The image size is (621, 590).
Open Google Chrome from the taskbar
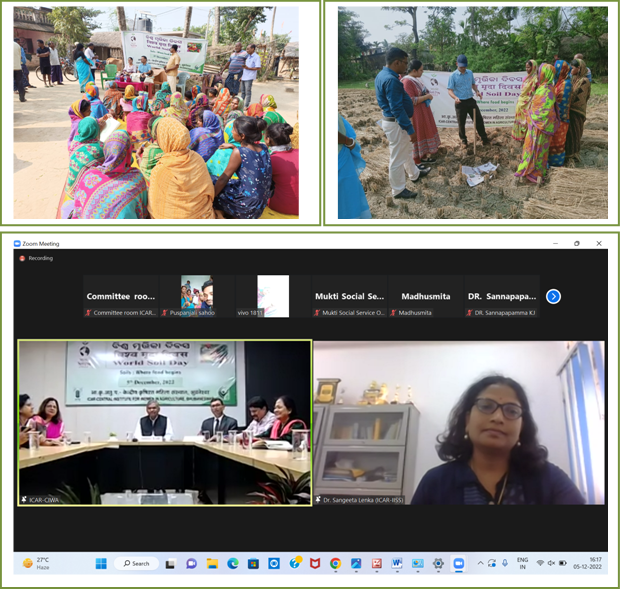coord(335,563)
